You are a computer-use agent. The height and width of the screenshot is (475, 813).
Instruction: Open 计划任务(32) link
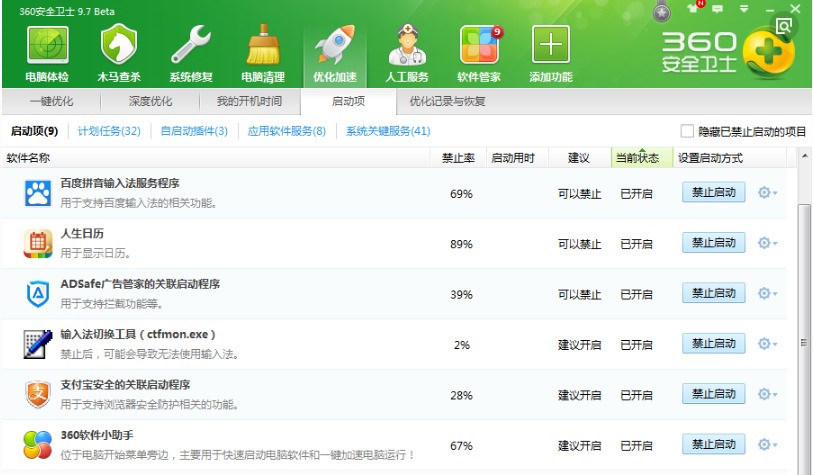tap(109, 131)
